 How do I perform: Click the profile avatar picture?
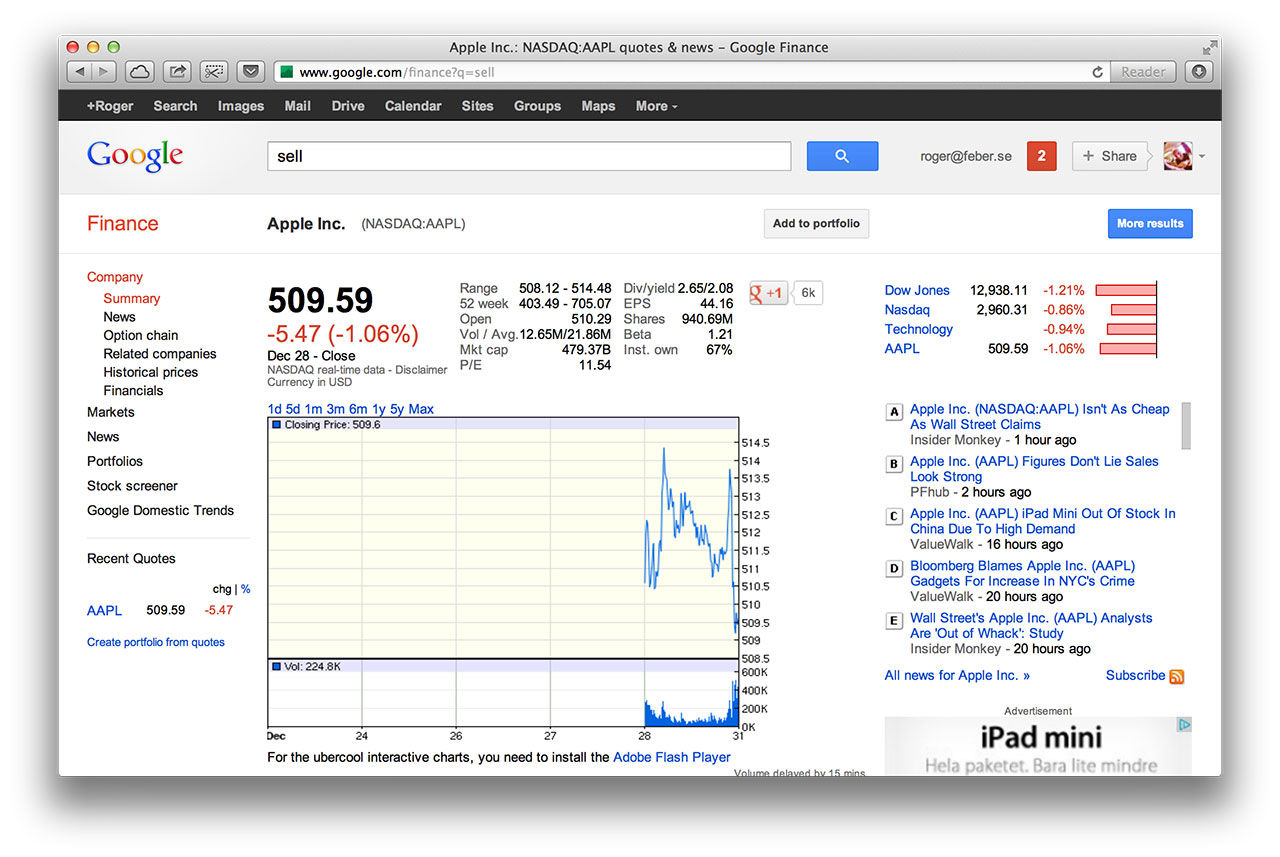tap(1178, 156)
